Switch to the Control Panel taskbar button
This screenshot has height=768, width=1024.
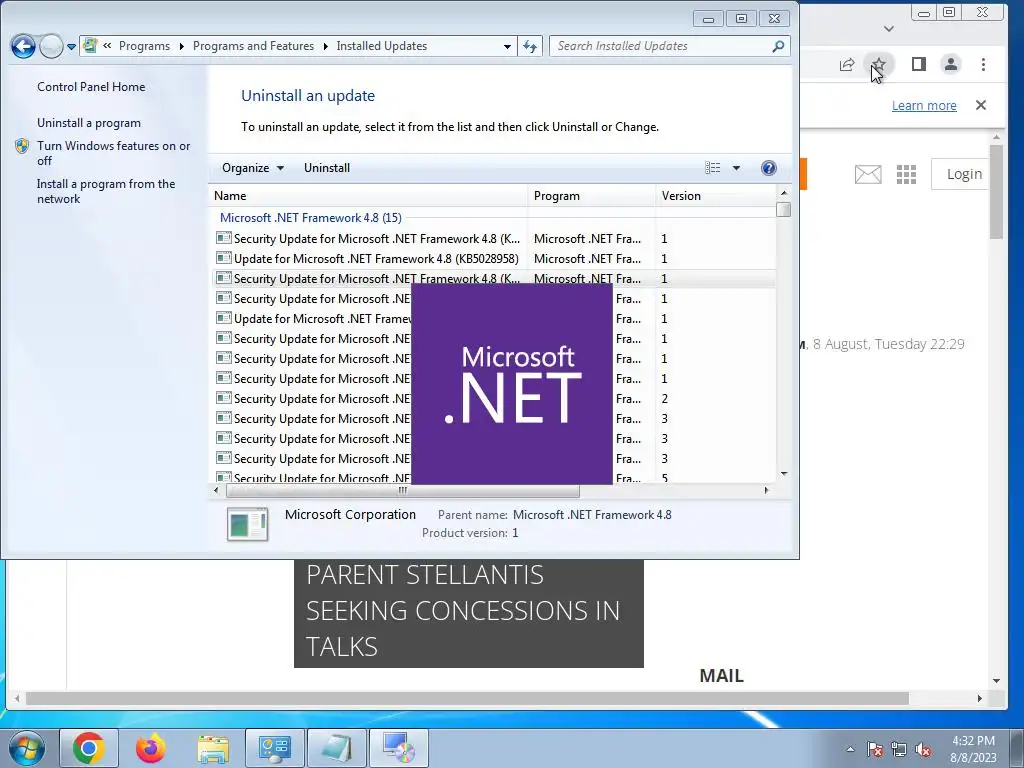[x=274, y=748]
